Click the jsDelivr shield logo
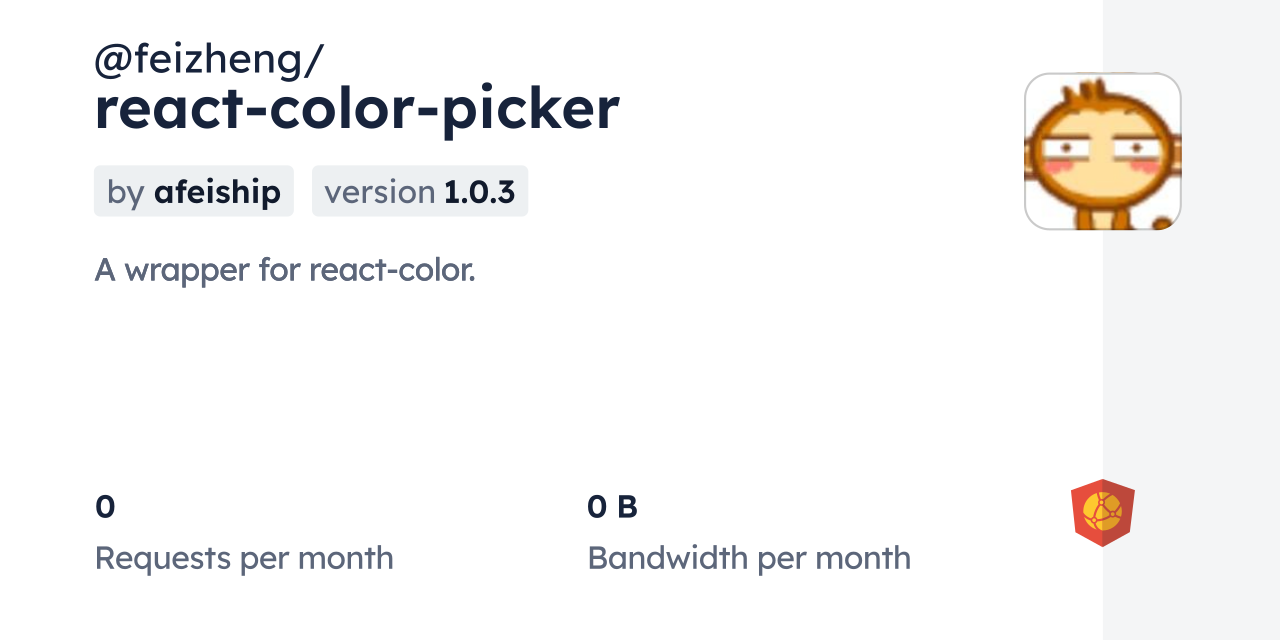This screenshot has height=640, width=1280. [1102, 513]
